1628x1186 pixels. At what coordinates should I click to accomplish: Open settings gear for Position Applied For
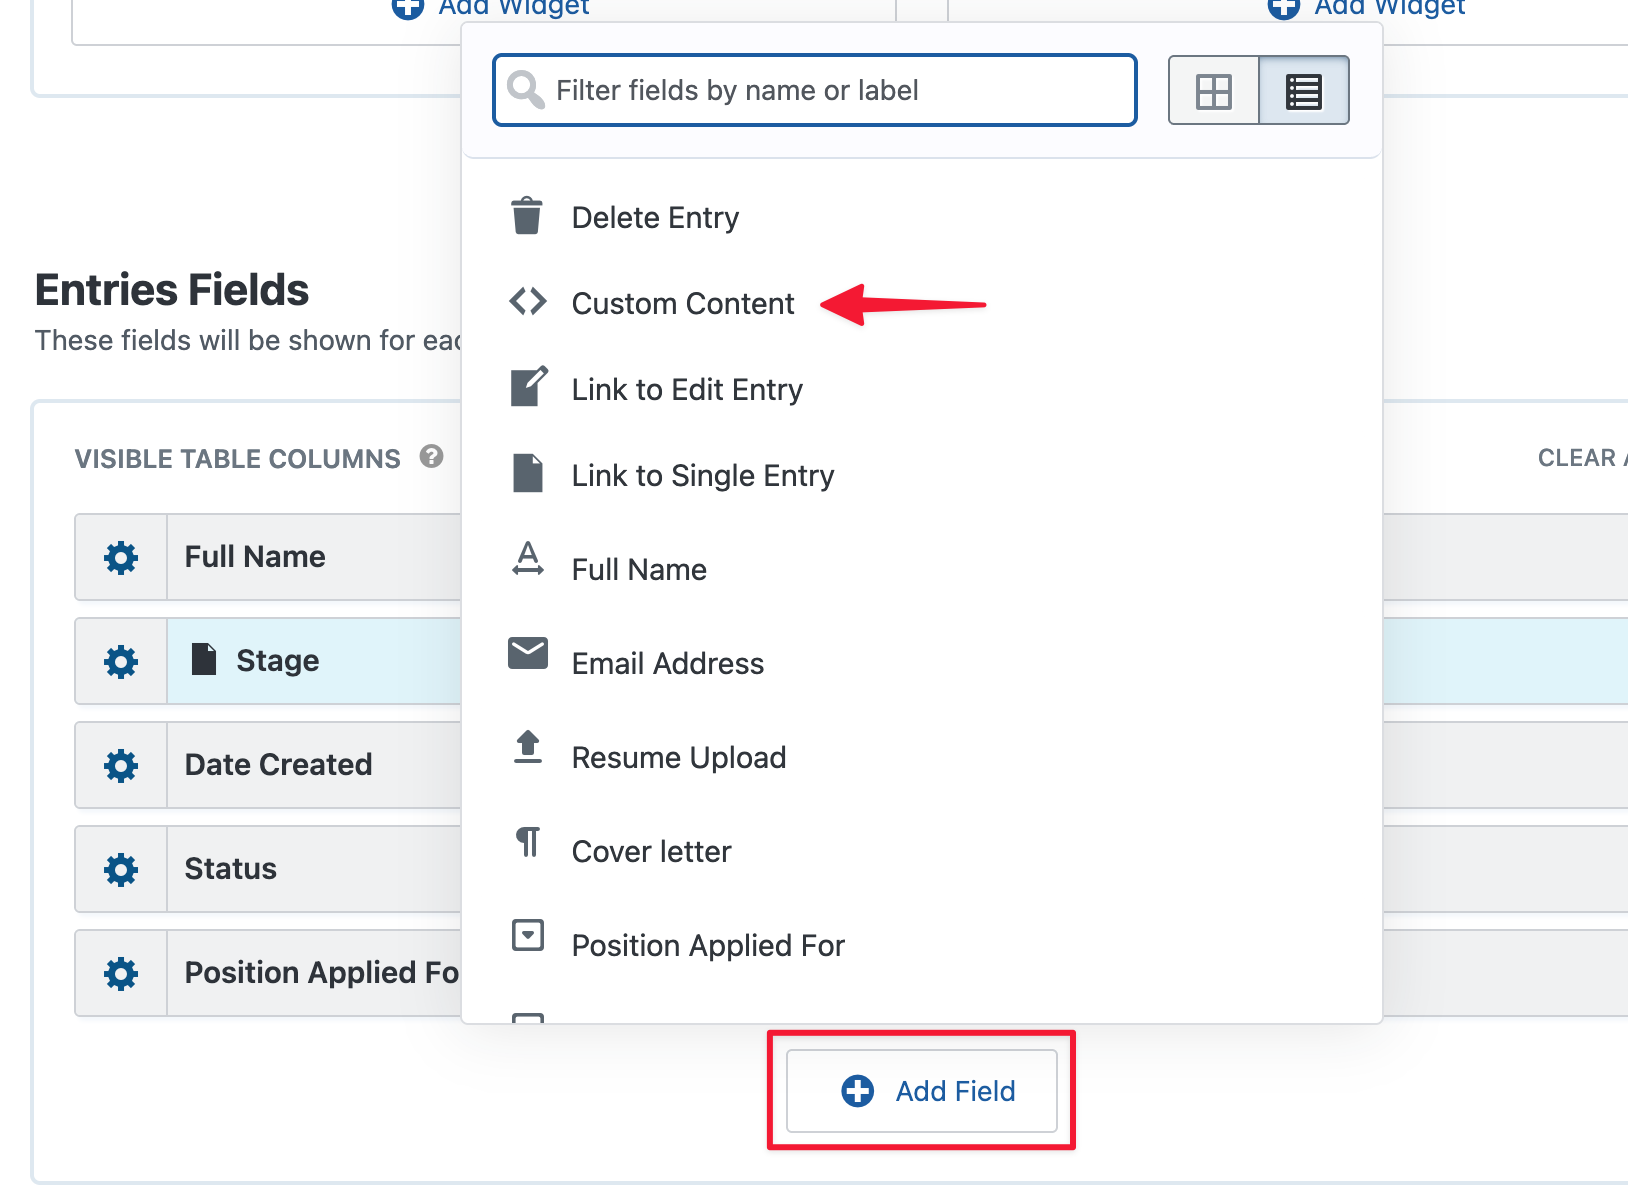pos(120,973)
